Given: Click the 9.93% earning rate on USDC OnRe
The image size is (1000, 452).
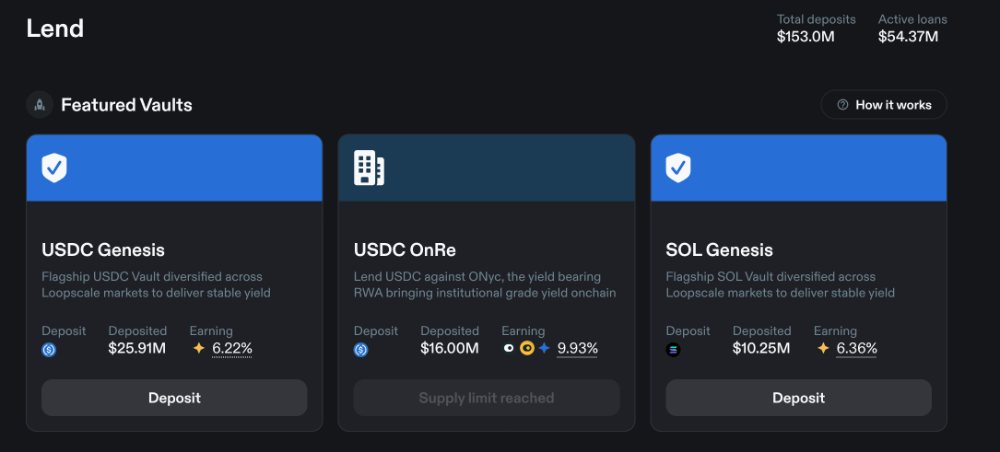Looking at the screenshot, I should point(577,349).
